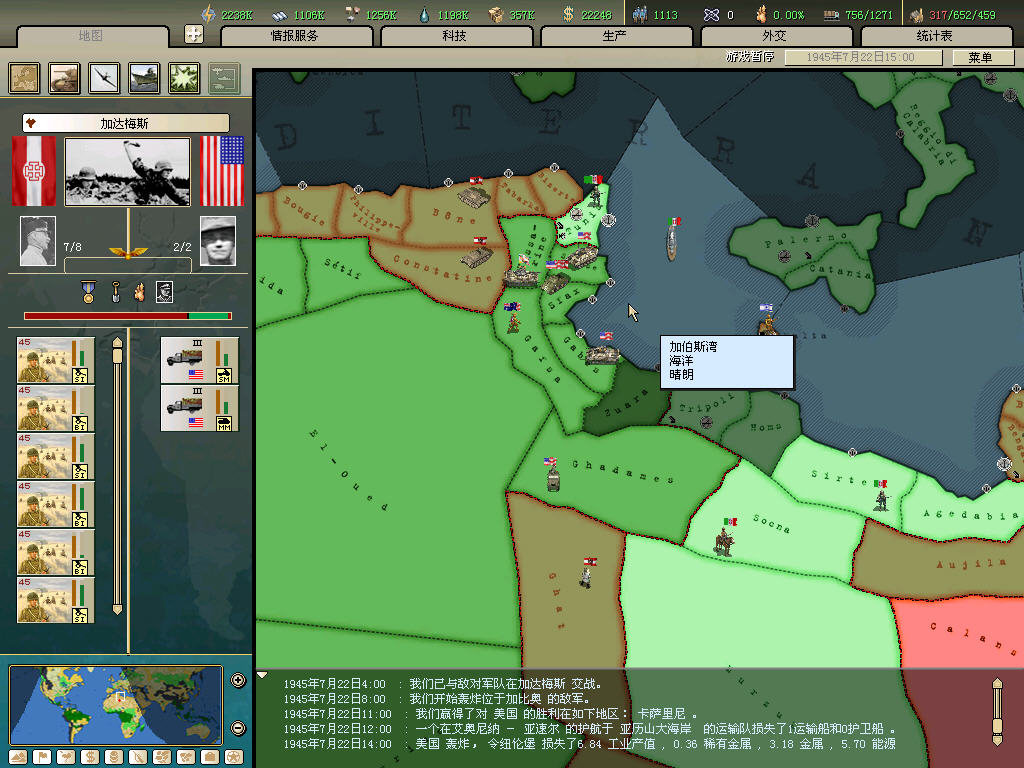
Task: Zoom out on the minimap
Action: (238, 728)
